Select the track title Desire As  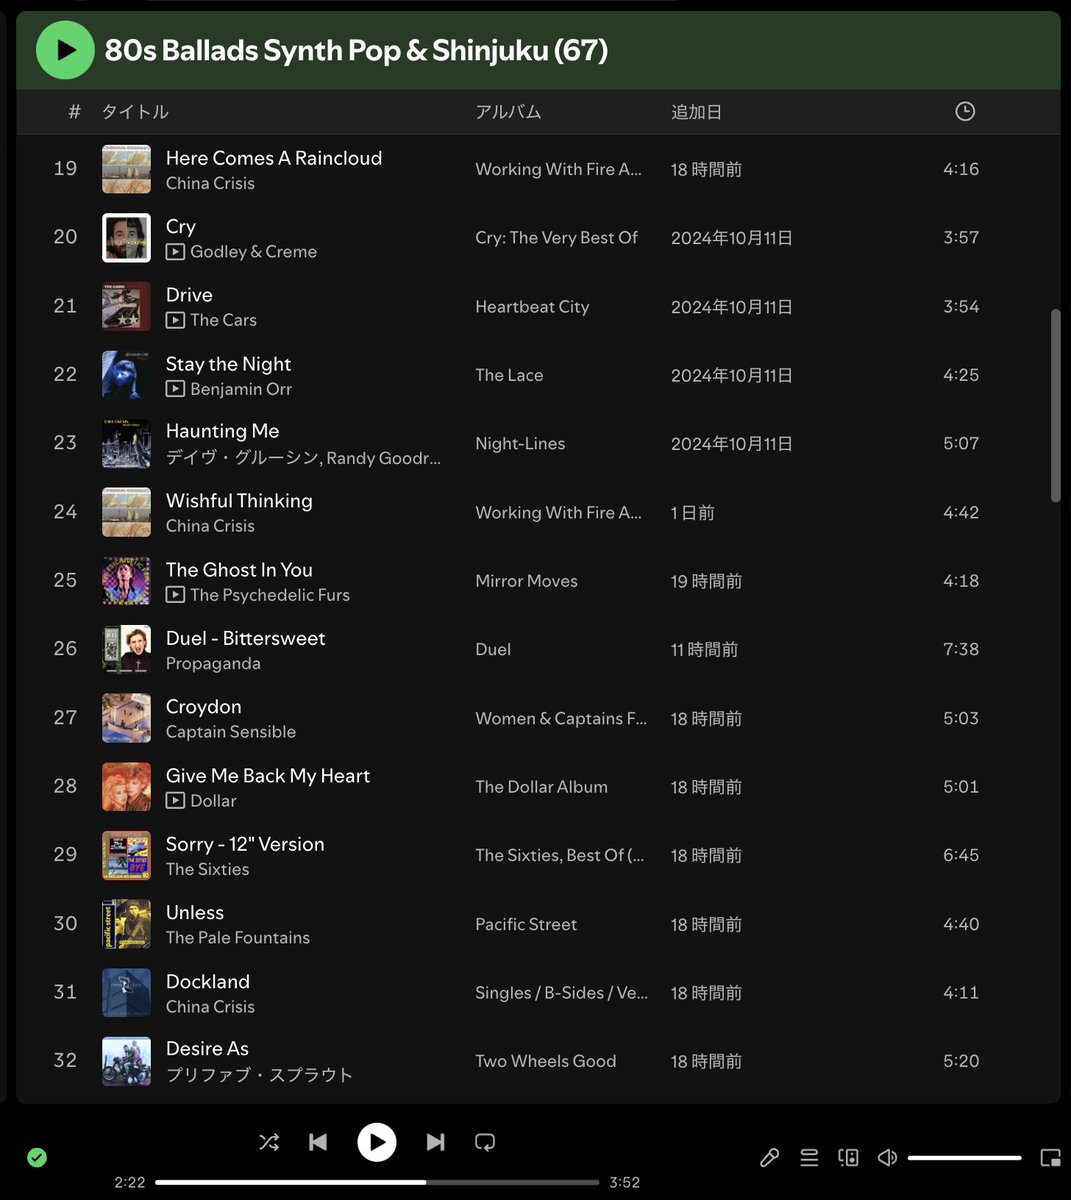(x=207, y=1049)
